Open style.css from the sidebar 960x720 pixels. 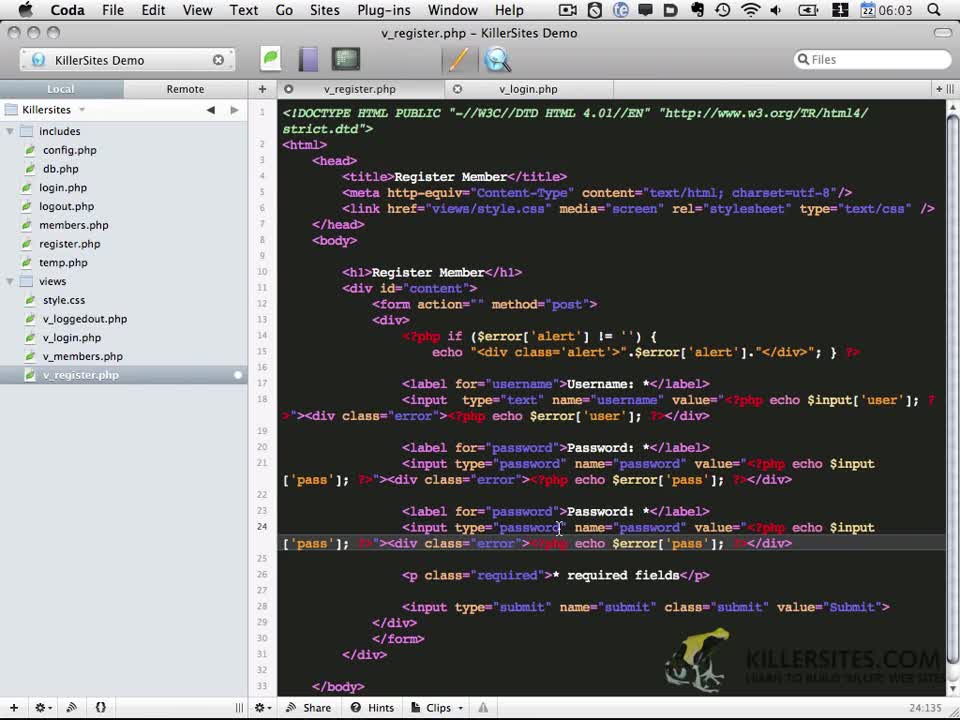click(64, 300)
